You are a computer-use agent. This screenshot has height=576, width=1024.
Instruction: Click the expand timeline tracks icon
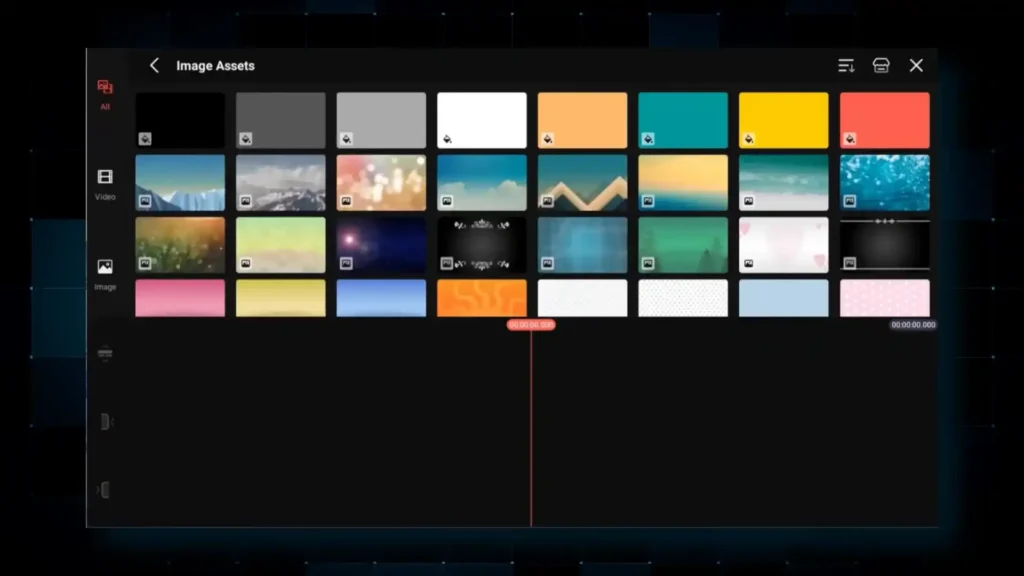105,354
